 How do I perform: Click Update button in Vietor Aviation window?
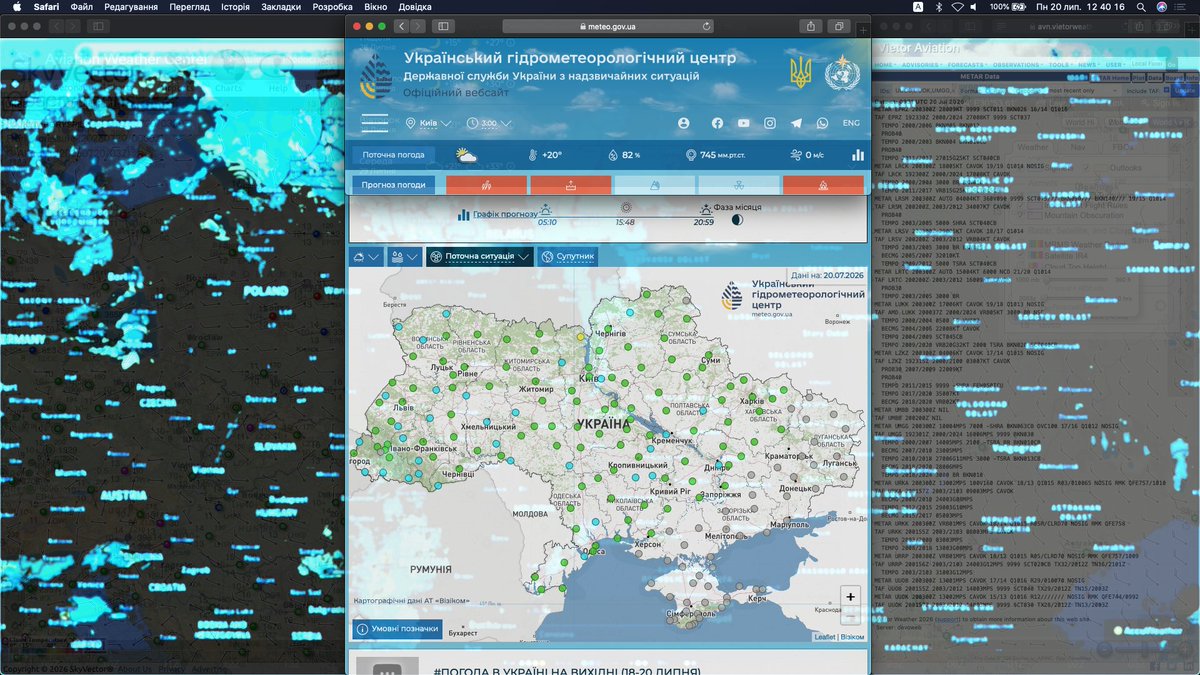(1184, 91)
